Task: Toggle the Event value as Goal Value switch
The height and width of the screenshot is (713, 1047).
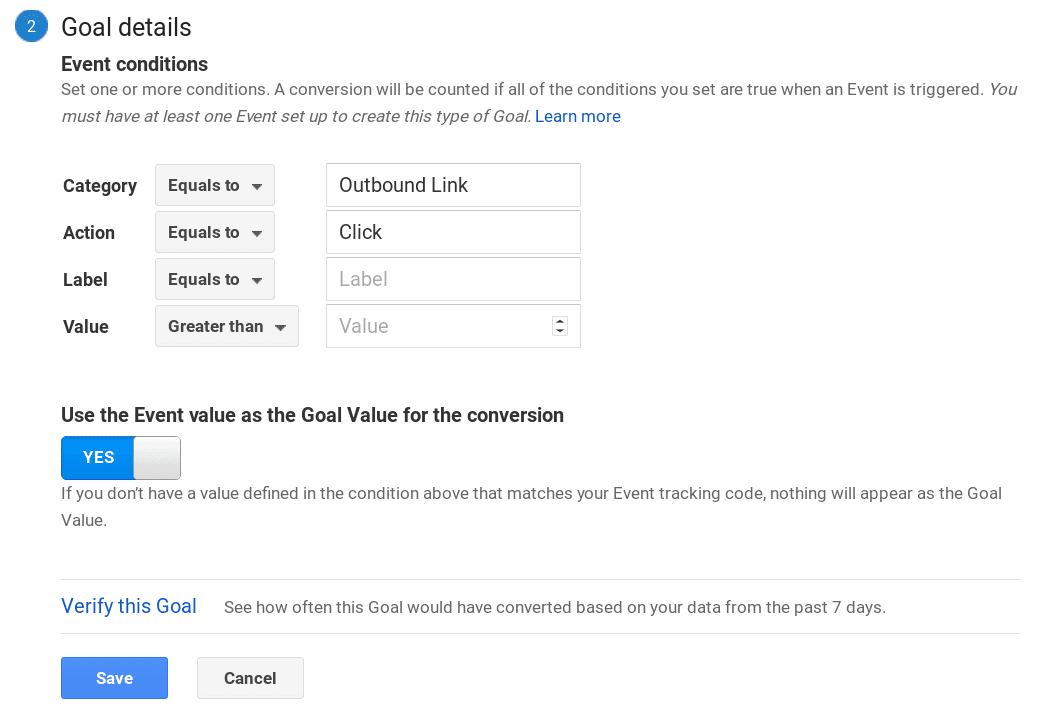Action: [x=121, y=458]
